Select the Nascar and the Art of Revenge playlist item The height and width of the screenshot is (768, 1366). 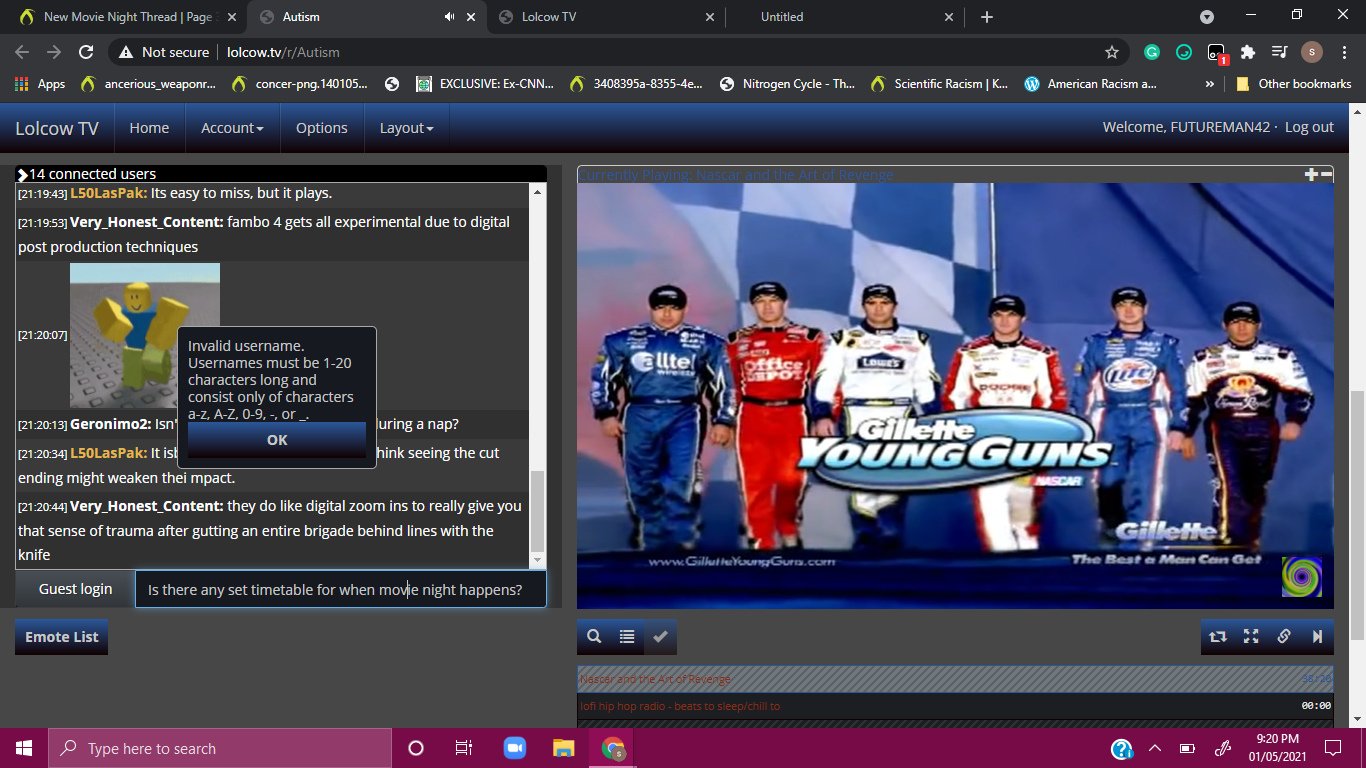[955, 679]
